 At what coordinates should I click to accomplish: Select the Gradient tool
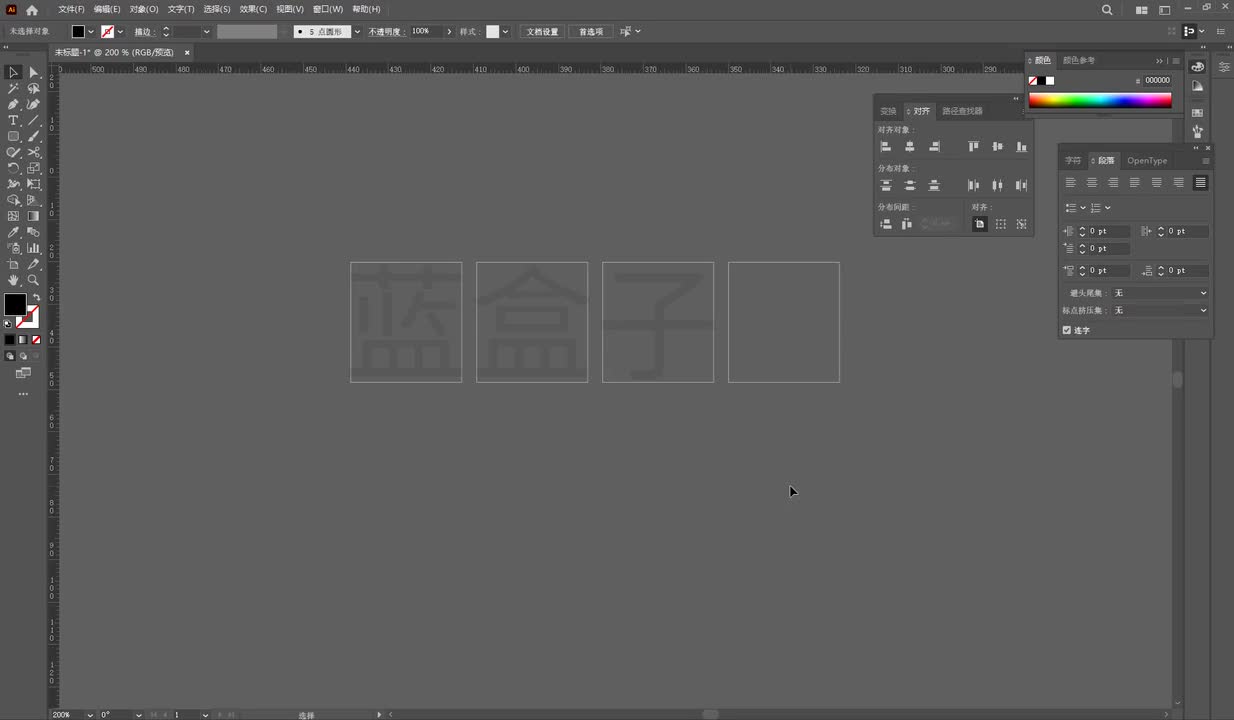pos(33,216)
